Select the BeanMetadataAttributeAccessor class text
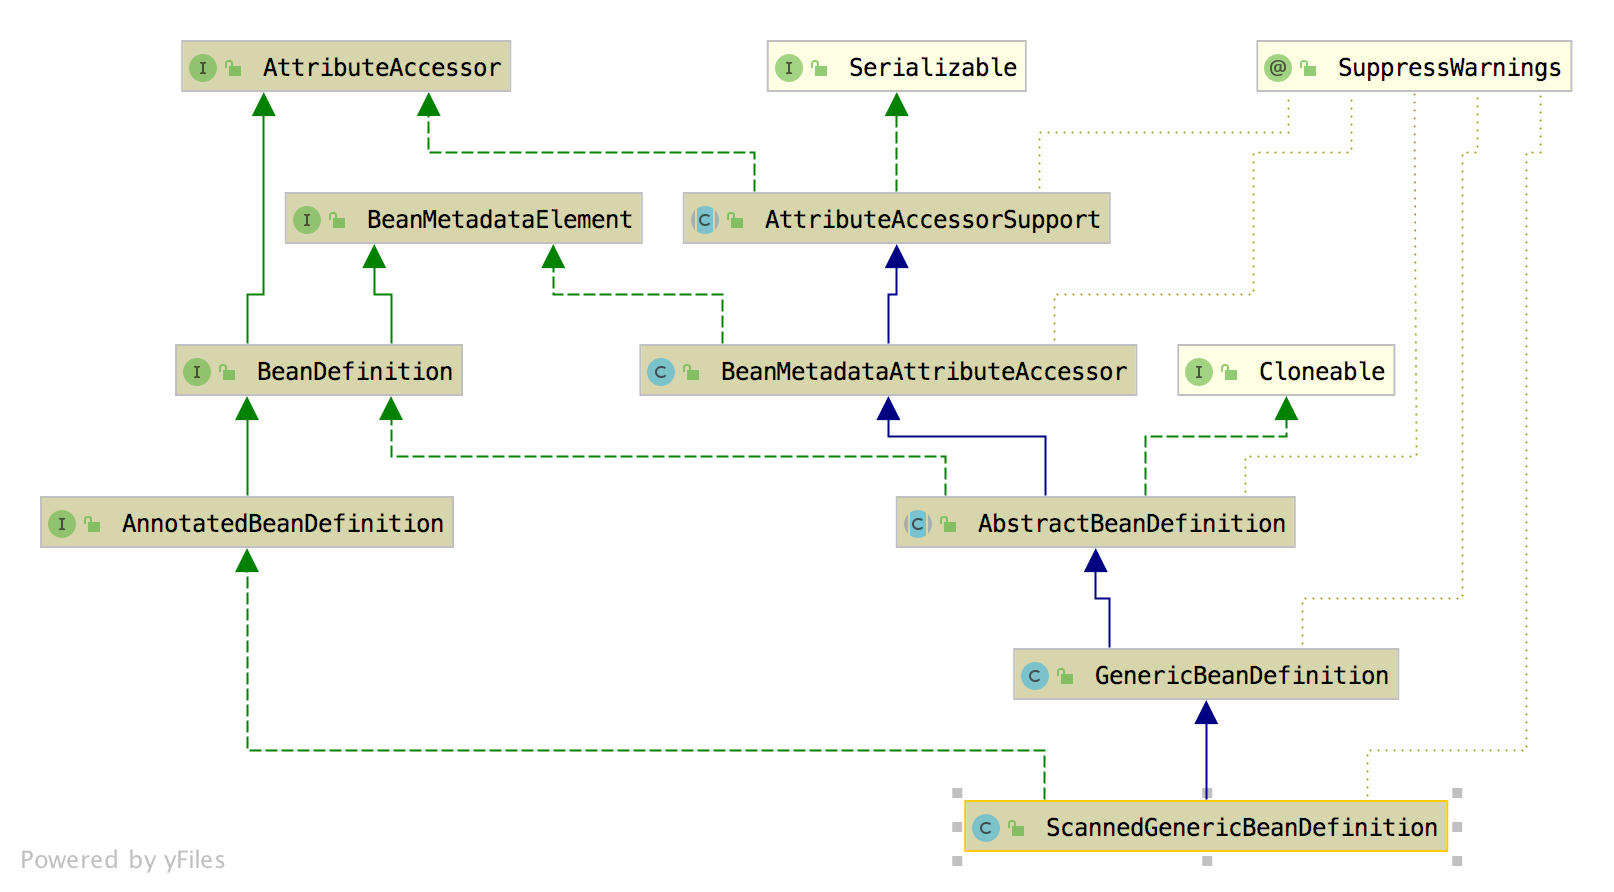1614x892 pixels. (923, 371)
